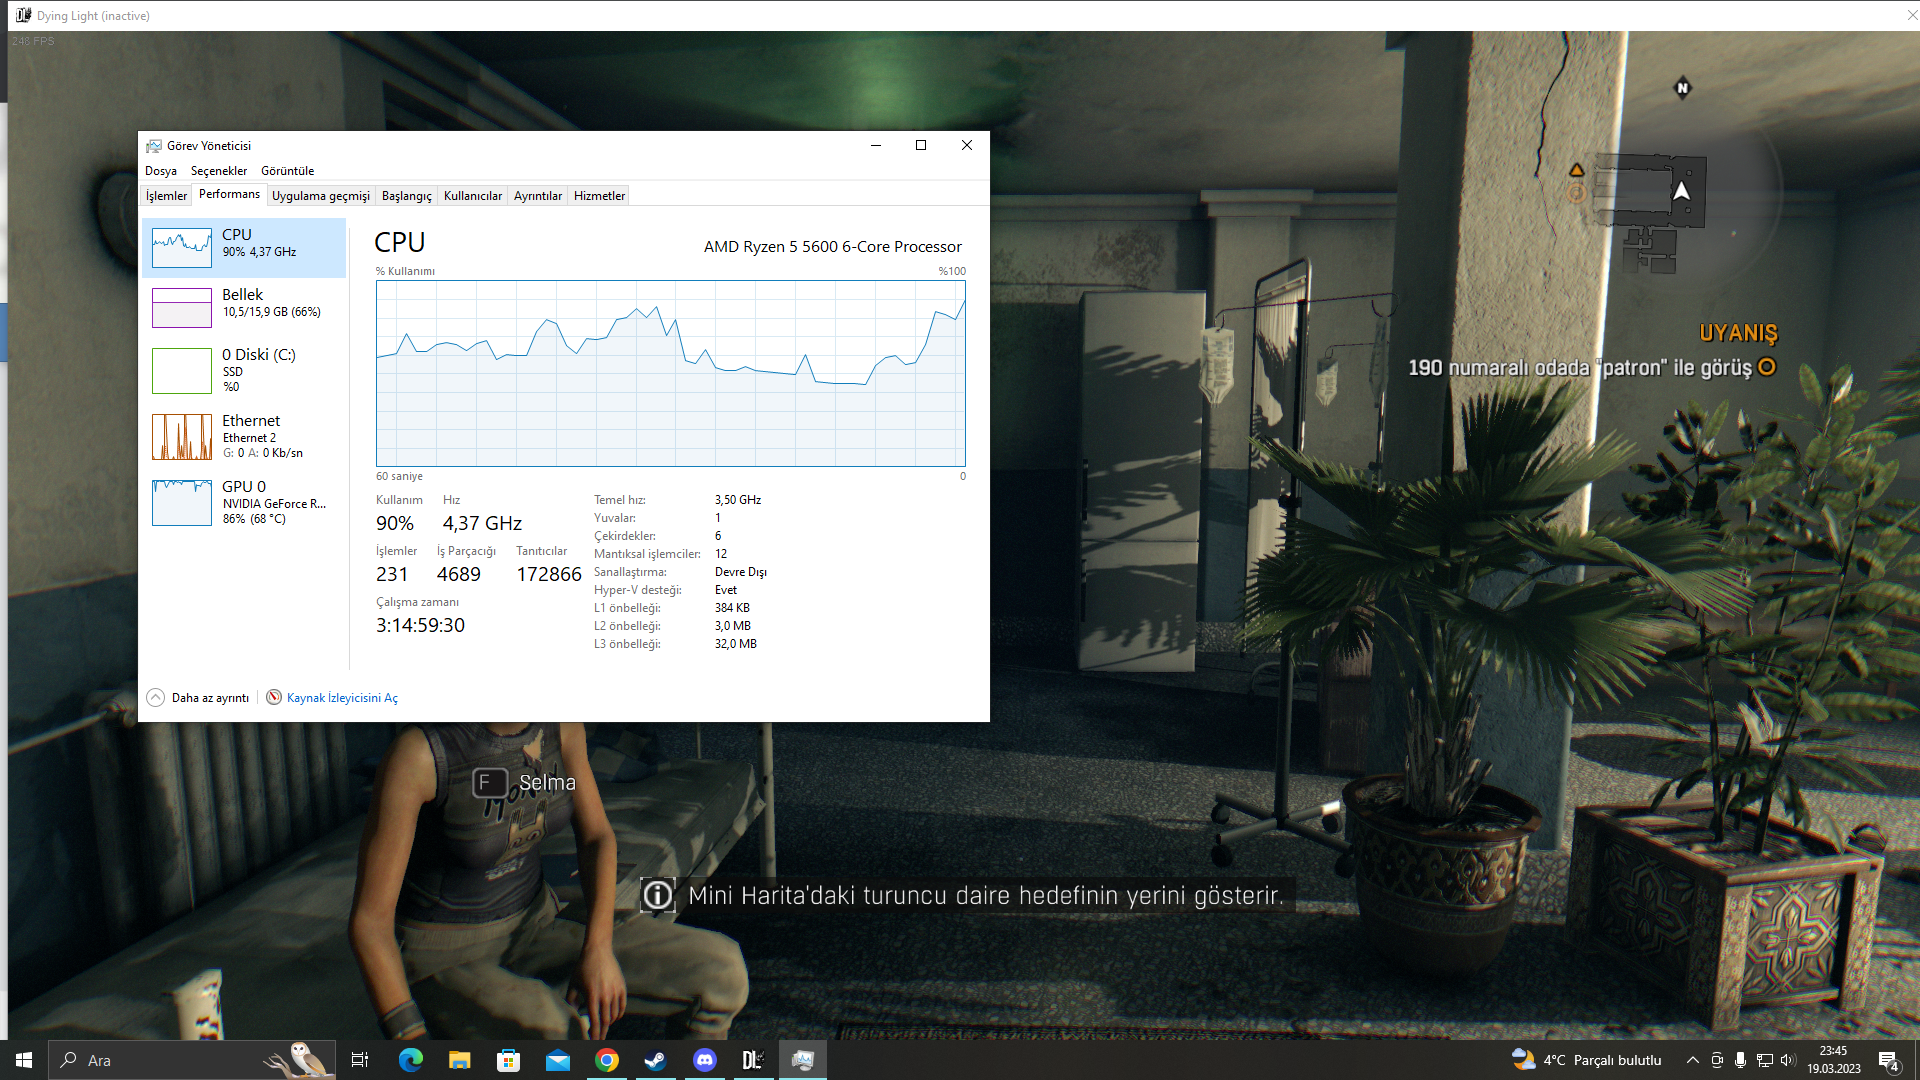Expand hidden system tray icons chevron
The width and height of the screenshot is (1920, 1080).
1692,1060
